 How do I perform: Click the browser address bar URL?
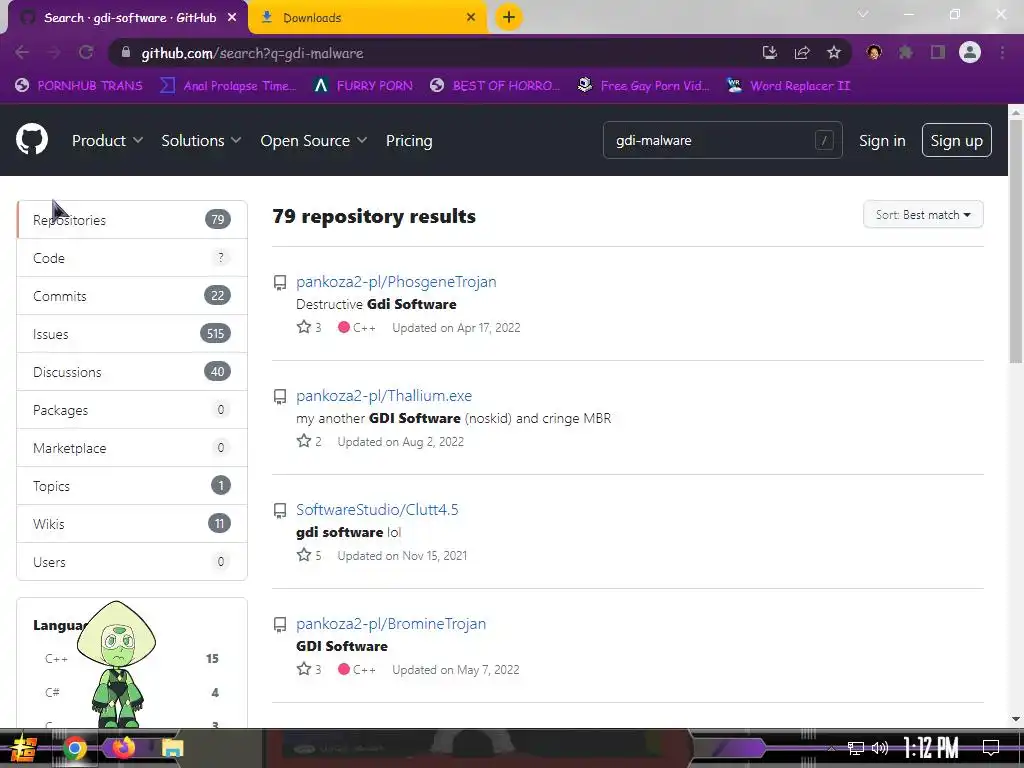[252, 53]
